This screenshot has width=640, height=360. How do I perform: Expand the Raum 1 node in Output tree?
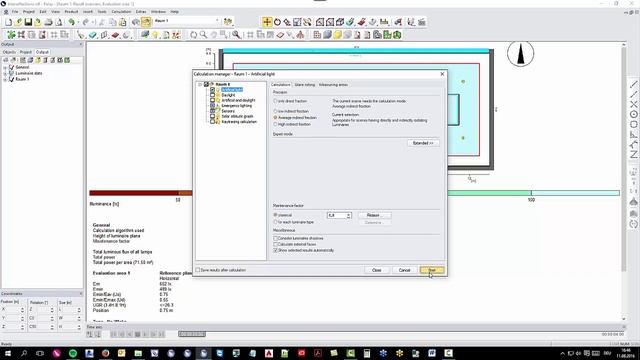5,79
